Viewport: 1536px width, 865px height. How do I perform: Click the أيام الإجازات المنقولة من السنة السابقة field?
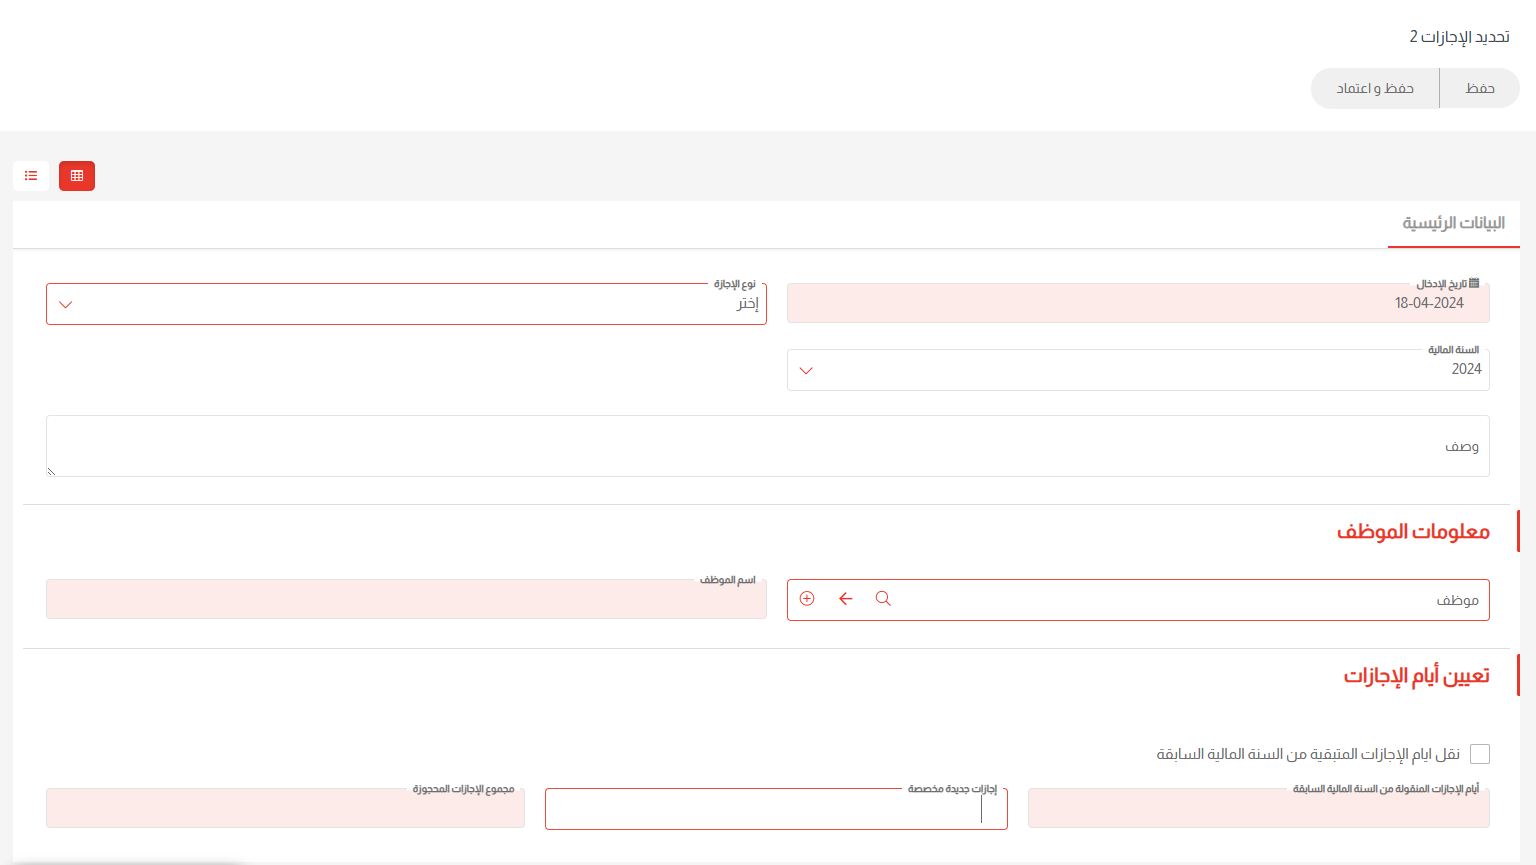(x=1258, y=810)
